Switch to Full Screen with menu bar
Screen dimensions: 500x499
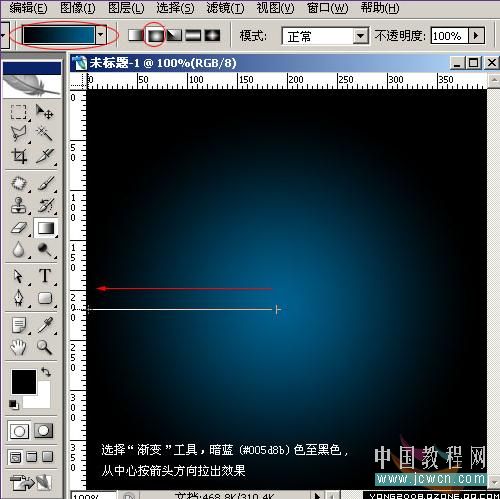(x=32, y=457)
